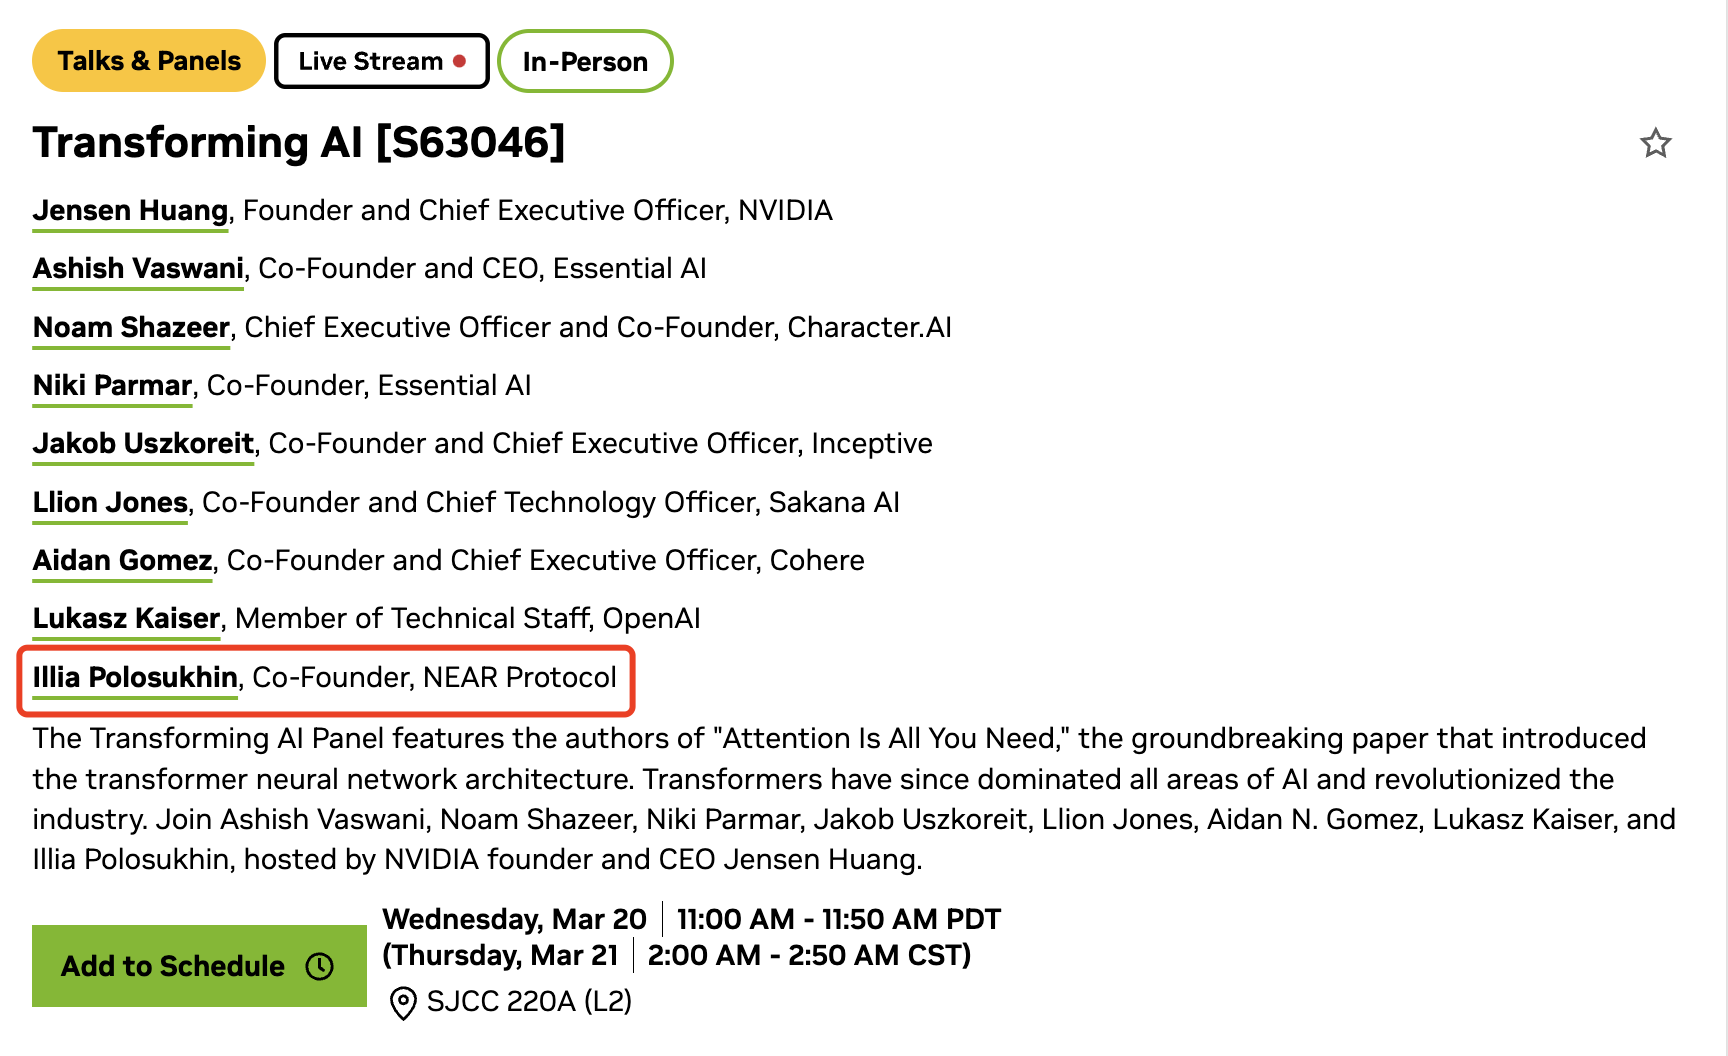Open the highlighted Illia Polosukhin link
The height and width of the screenshot is (1056, 1728).
(135, 678)
